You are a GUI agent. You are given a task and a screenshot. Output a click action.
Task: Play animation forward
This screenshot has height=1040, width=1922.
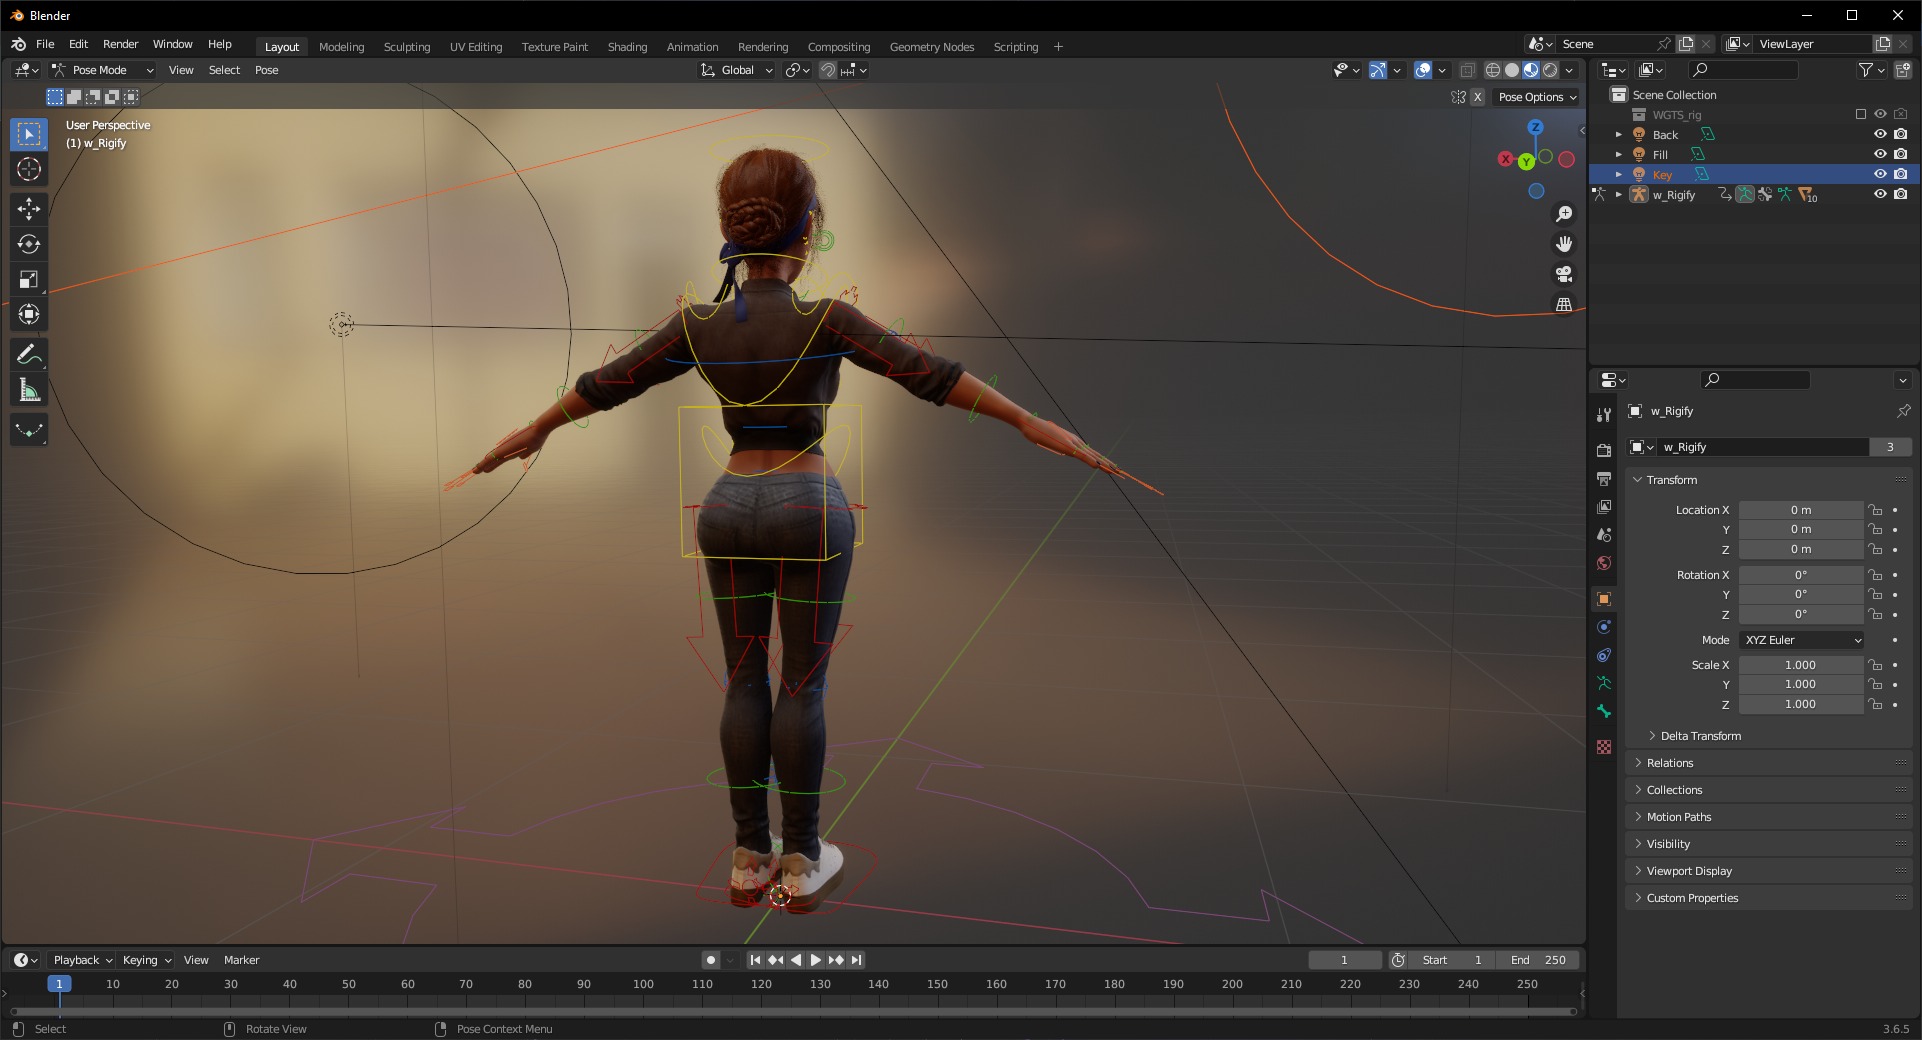815,960
